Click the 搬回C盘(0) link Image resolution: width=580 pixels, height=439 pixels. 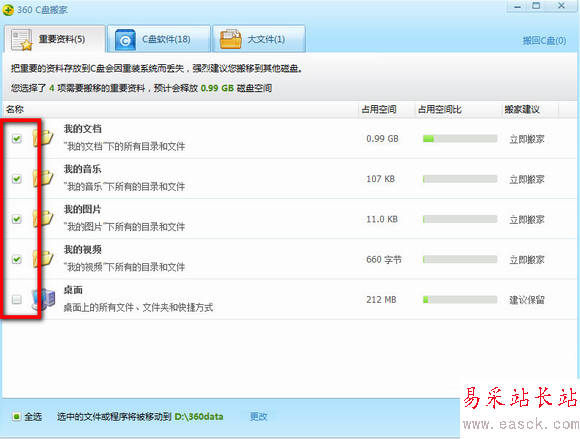click(544, 41)
